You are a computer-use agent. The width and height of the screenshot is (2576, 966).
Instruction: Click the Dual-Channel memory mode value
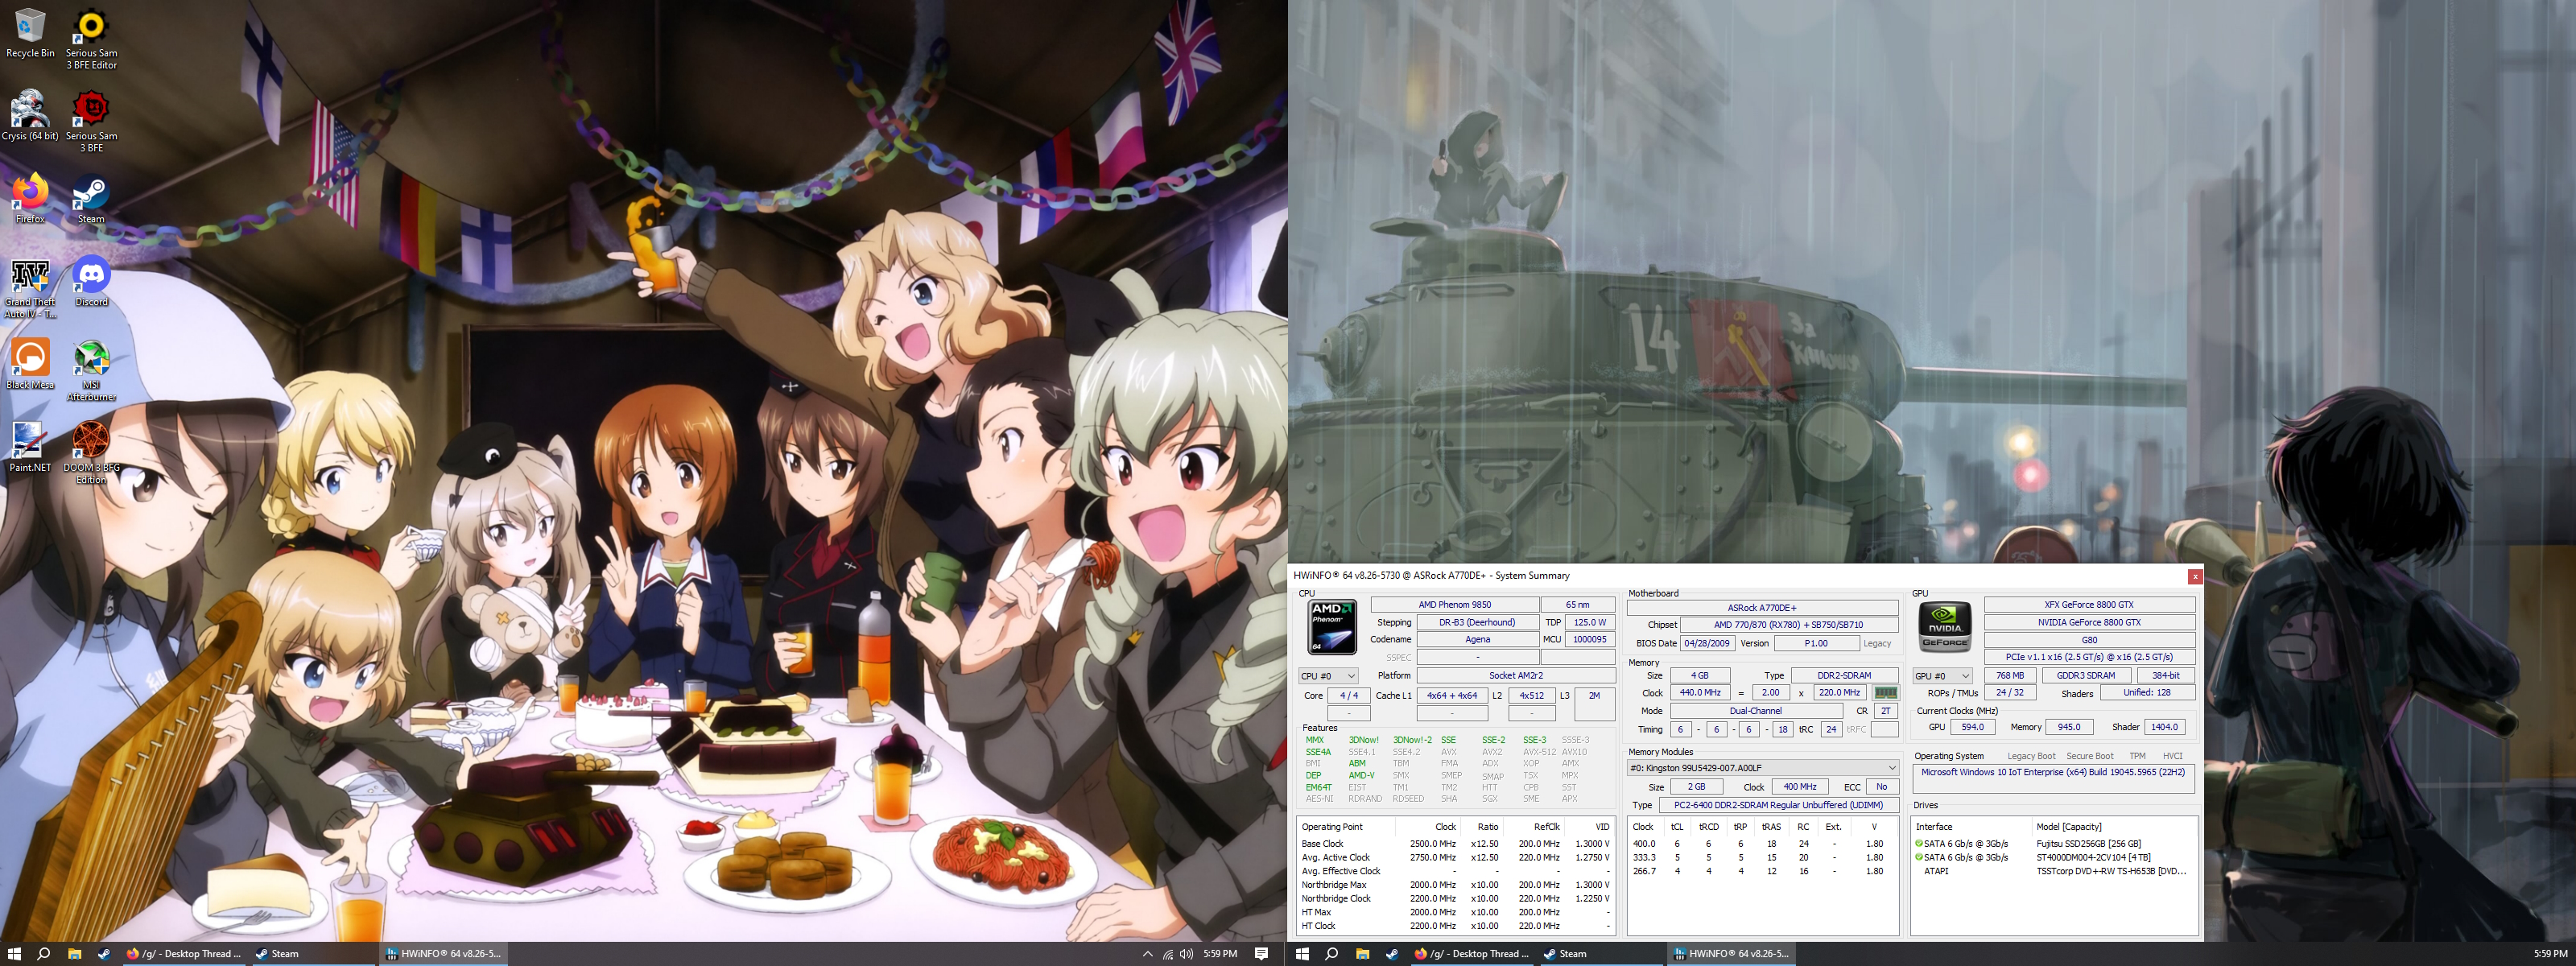1755,712
